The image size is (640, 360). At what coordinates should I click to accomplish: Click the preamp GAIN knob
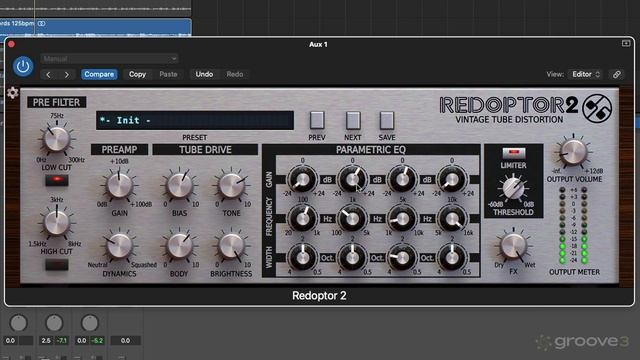119,185
